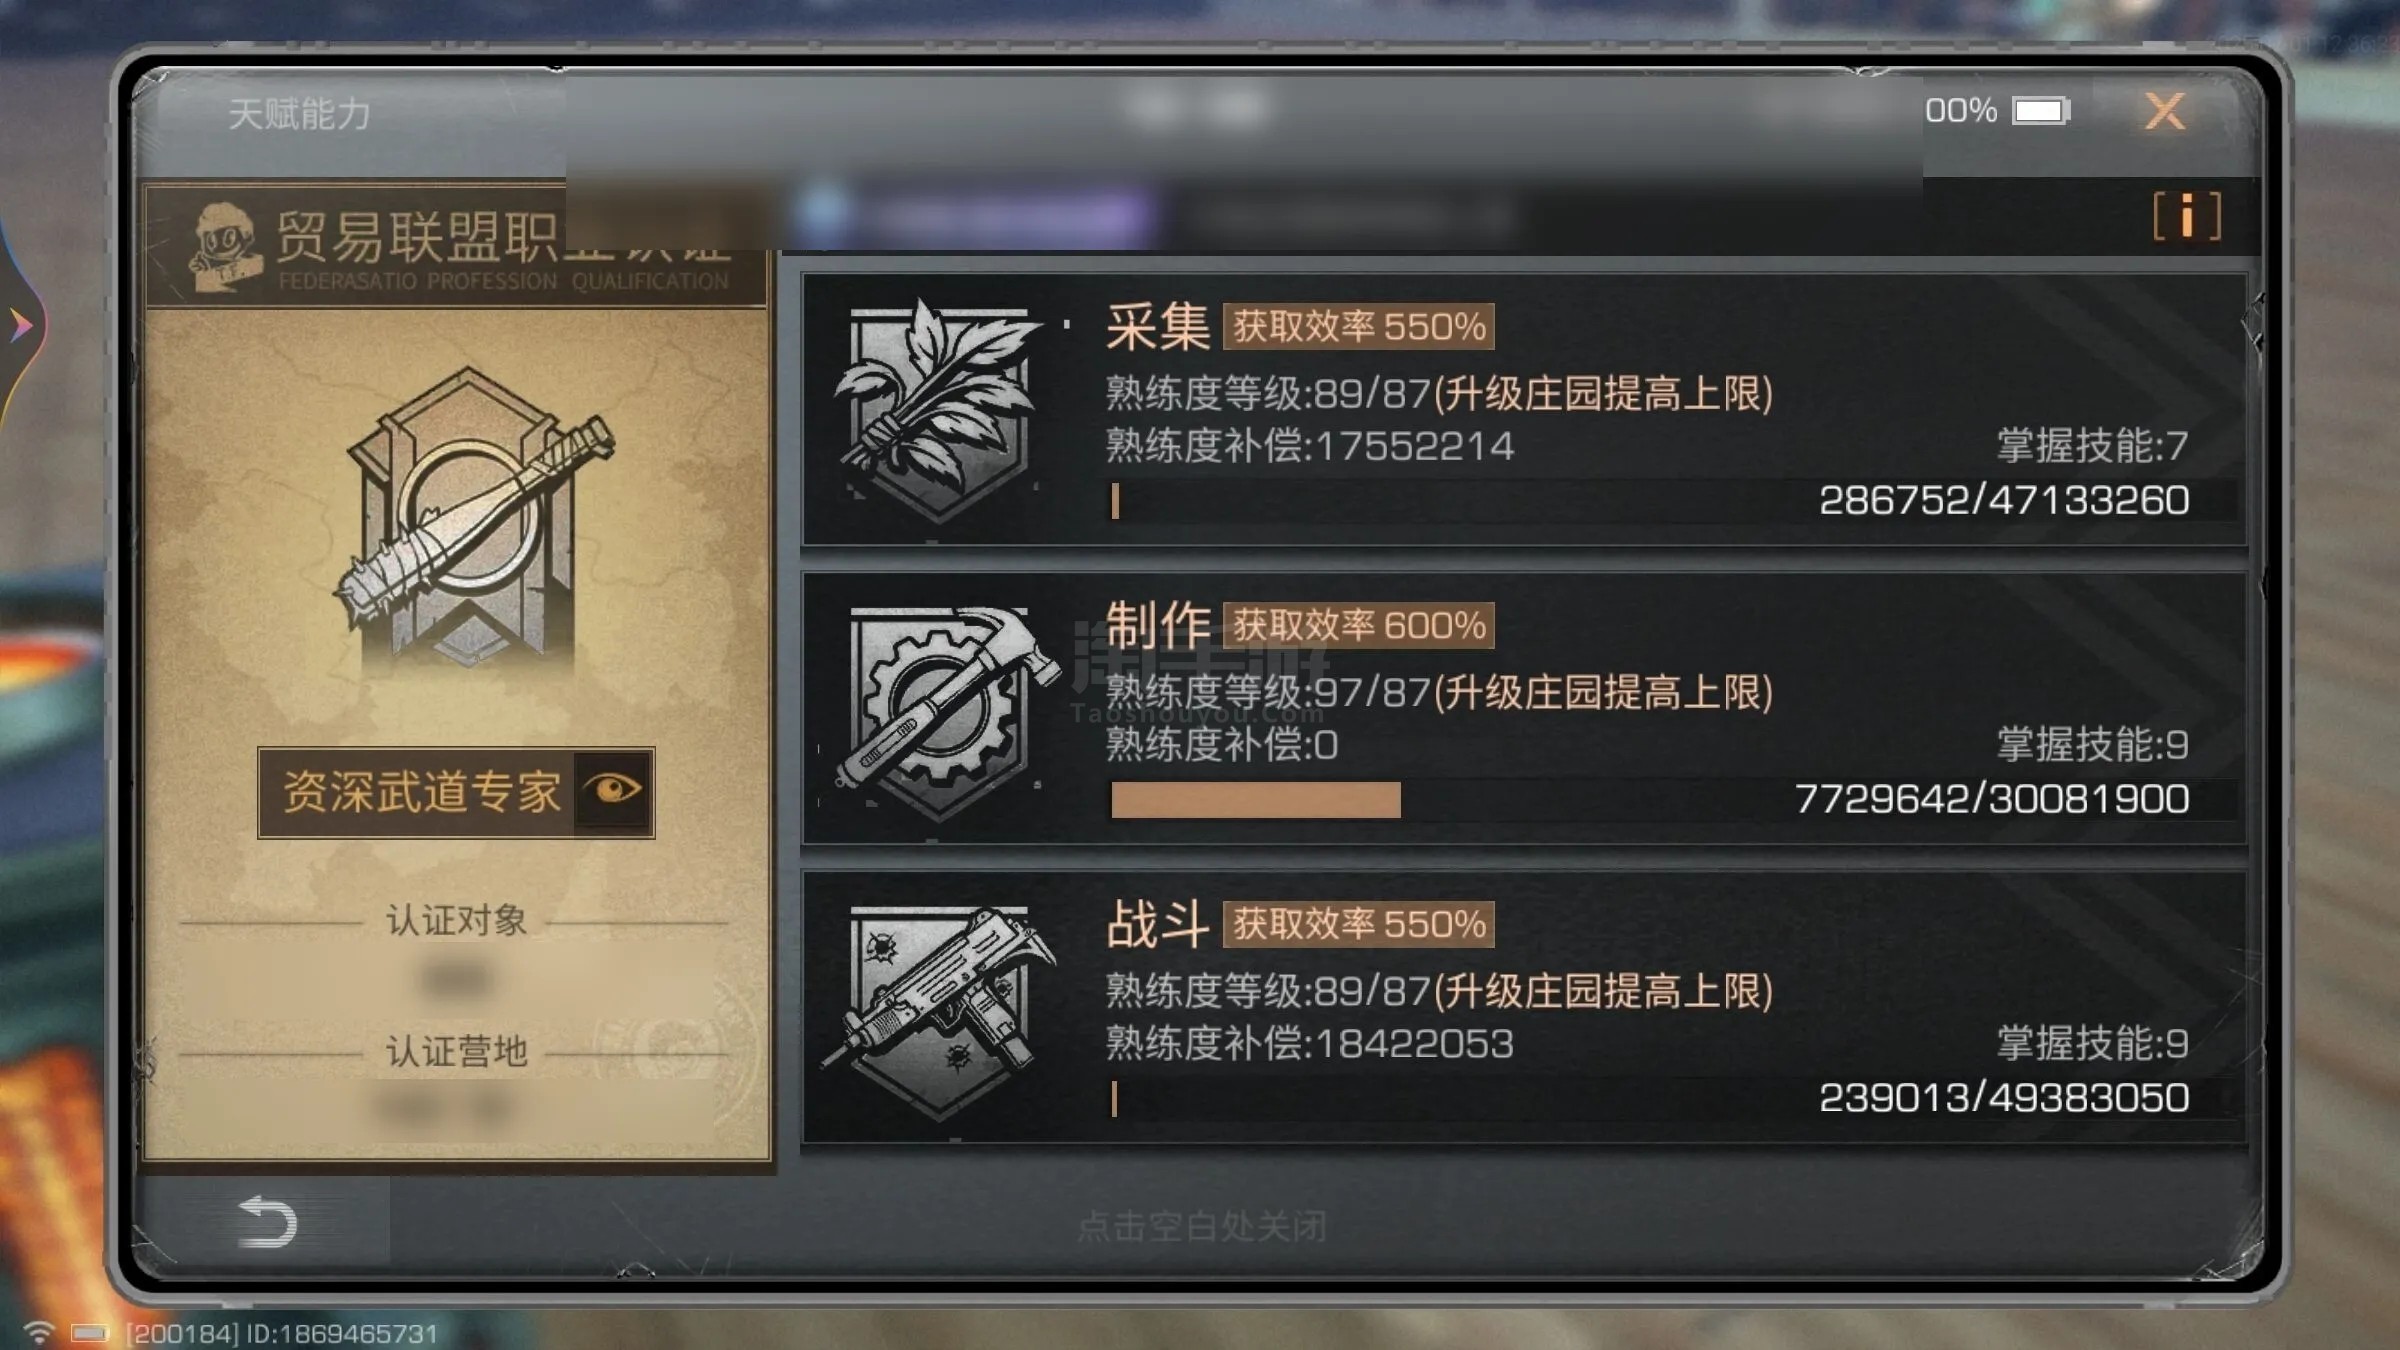The width and height of the screenshot is (2400, 1350).
Task: Select the 天赋能力 header tab
Action: click(x=299, y=114)
